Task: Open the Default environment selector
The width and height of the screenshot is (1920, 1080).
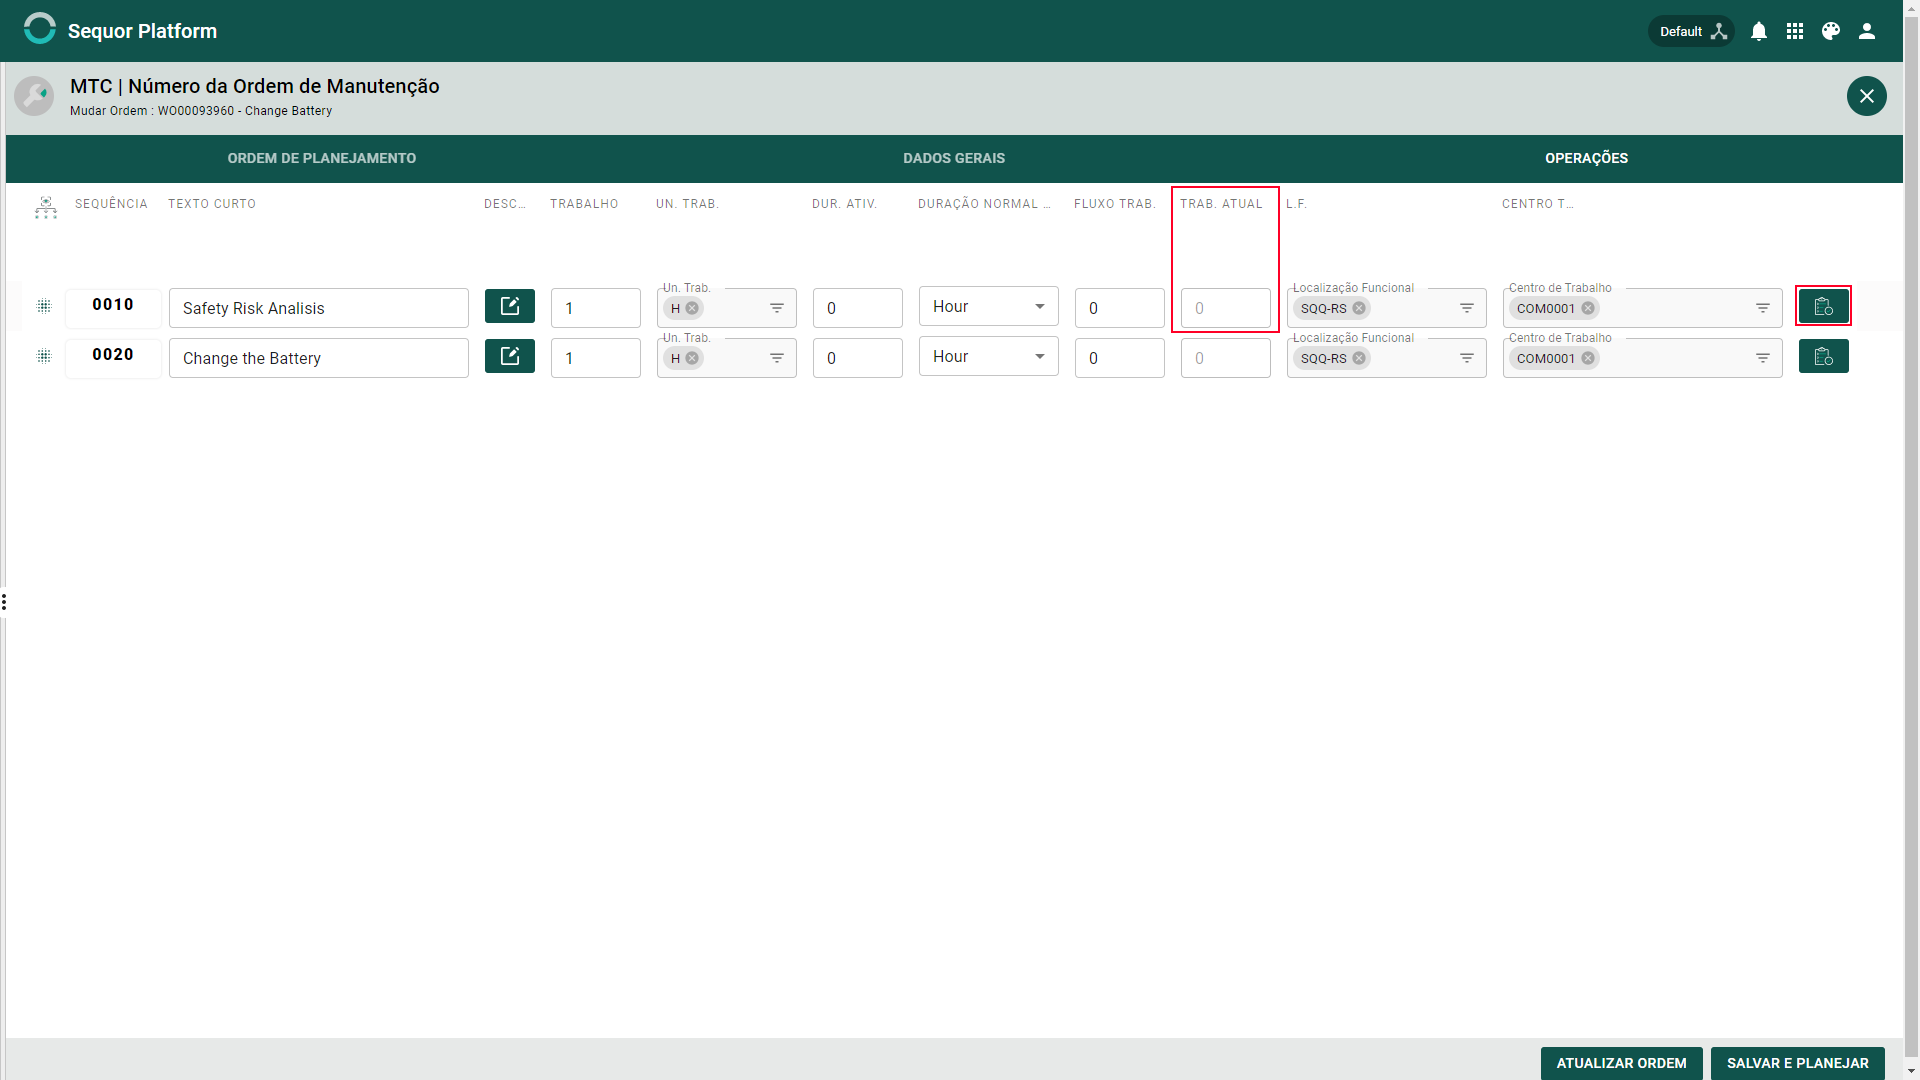Action: coord(1691,31)
